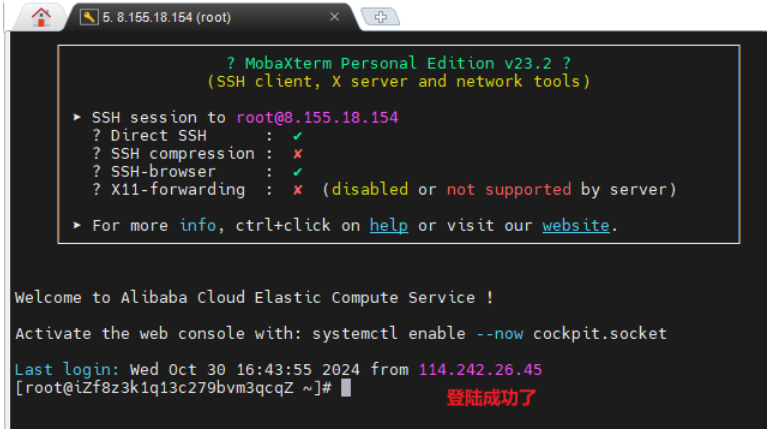Screen dimensions: 768x429
Task: Click root@8.155.18.154 session address
Action: click(x=317, y=118)
